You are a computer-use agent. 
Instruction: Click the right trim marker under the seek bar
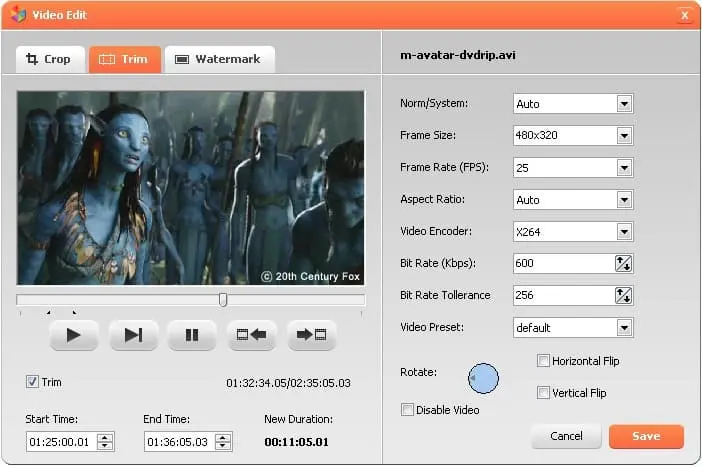(x=74, y=313)
